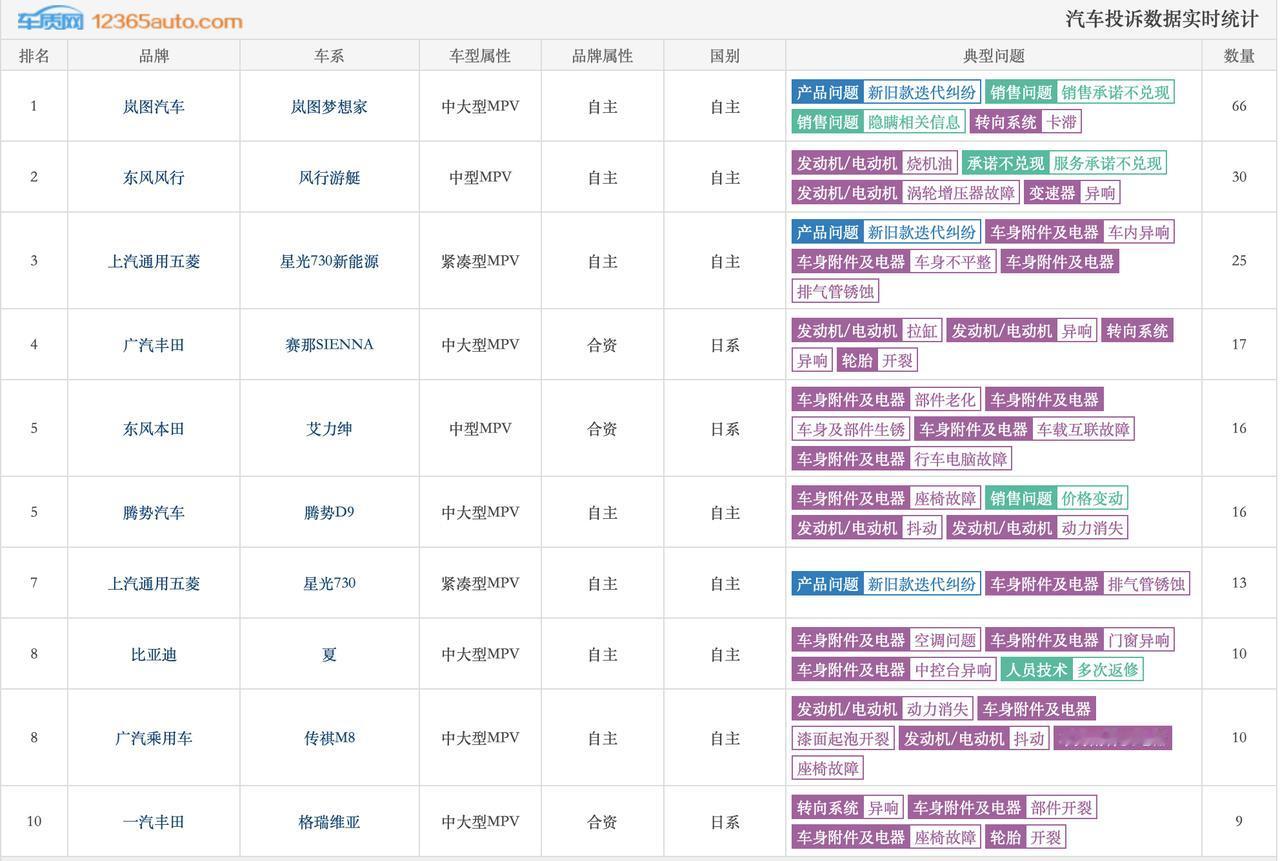Image resolution: width=1280 pixels, height=861 pixels.
Task: Open the 传祺M8 series link
Action: pyautogui.click(x=329, y=739)
